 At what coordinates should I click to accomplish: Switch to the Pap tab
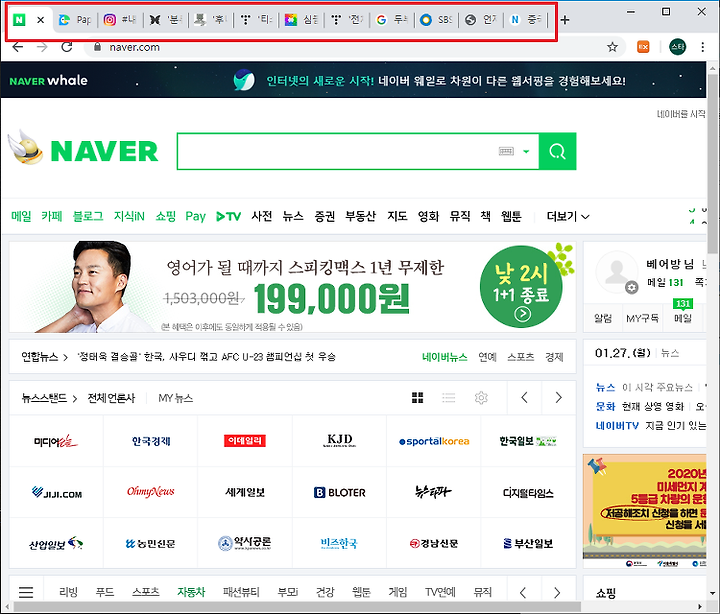(75, 20)
